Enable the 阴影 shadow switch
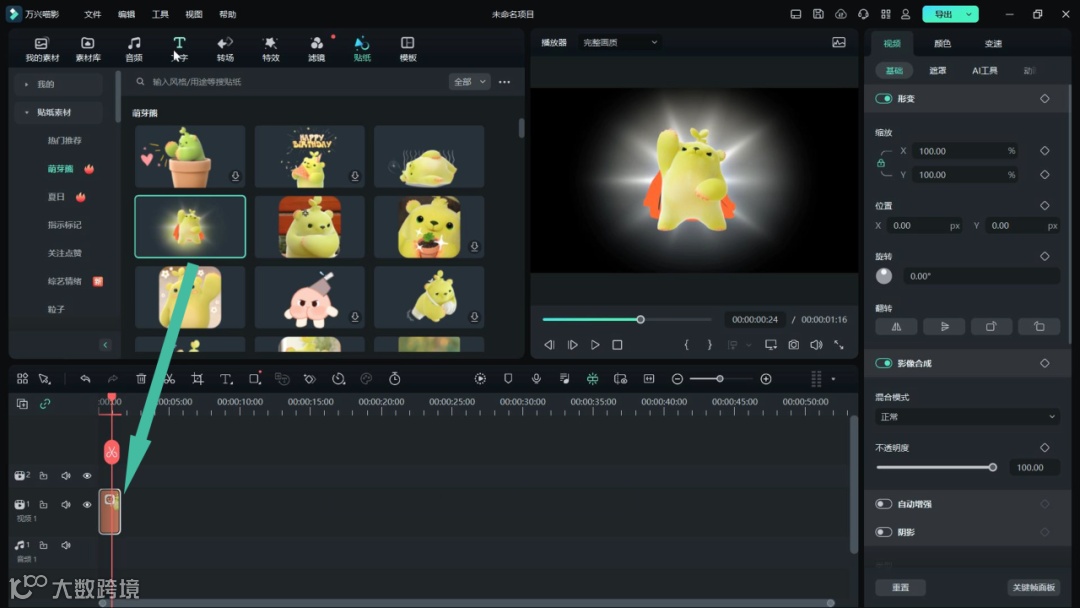 [x=884, y=532]
